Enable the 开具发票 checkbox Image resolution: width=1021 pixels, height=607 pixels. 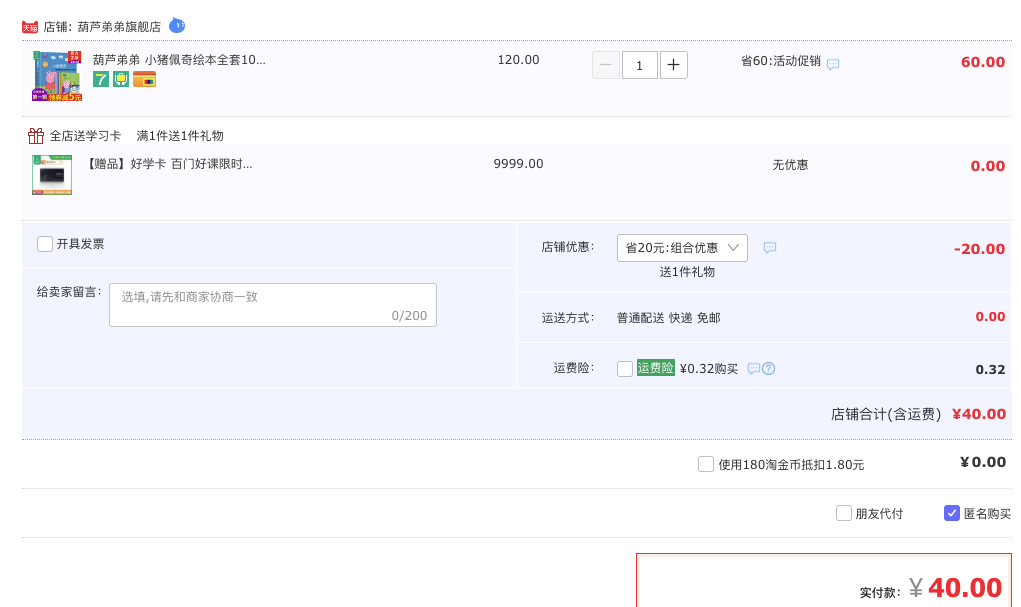45,244
